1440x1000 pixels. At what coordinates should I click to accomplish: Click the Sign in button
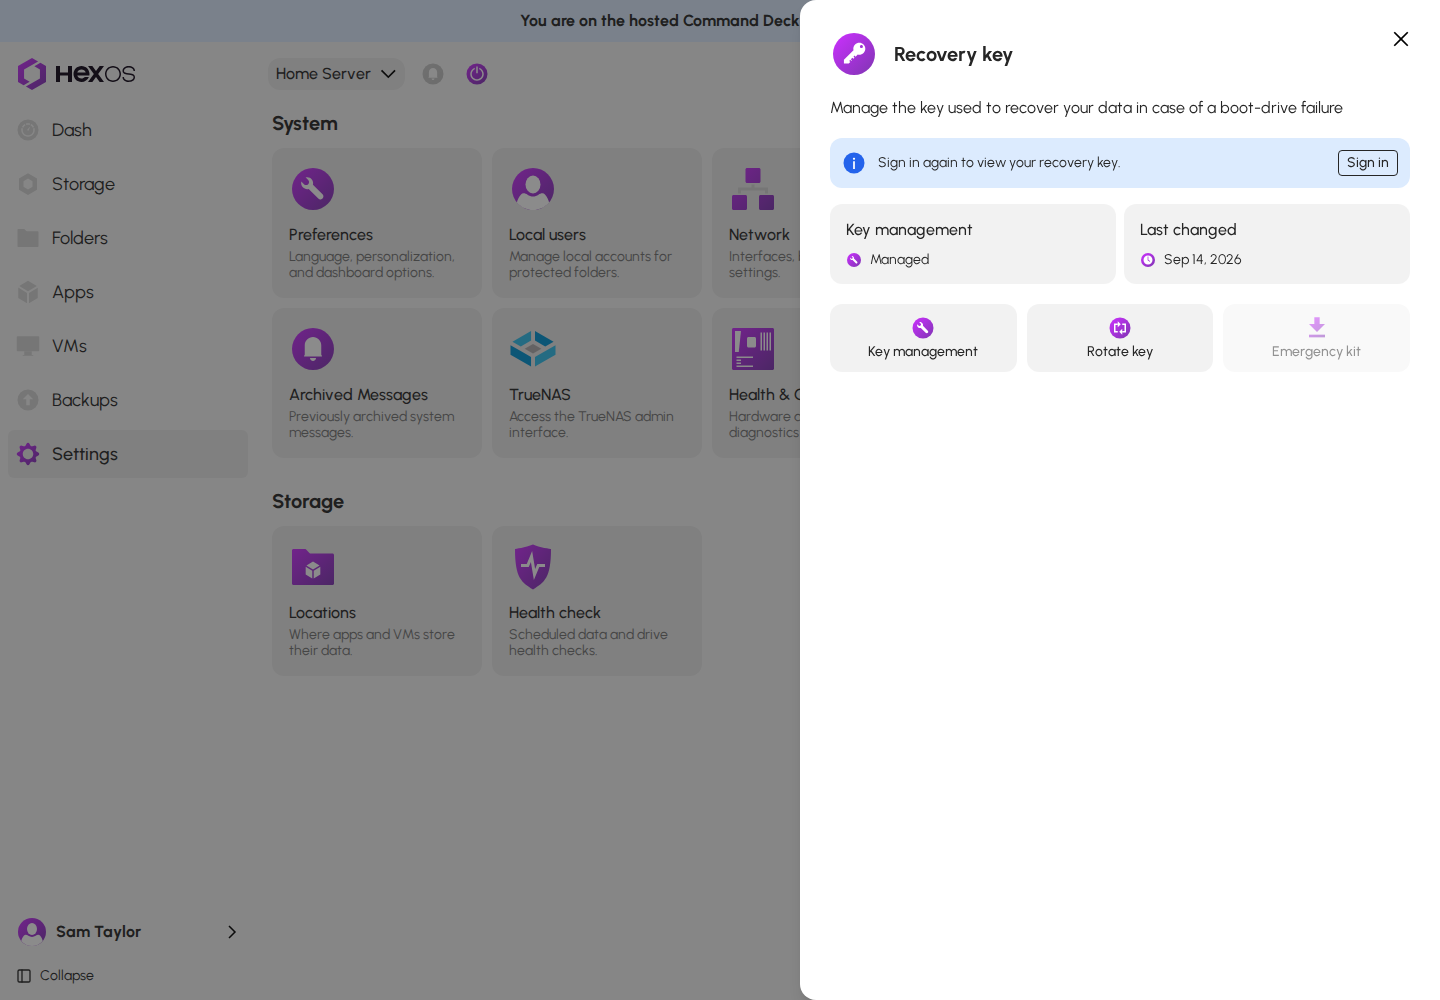pyautogui.click(x=1367, y=163)
